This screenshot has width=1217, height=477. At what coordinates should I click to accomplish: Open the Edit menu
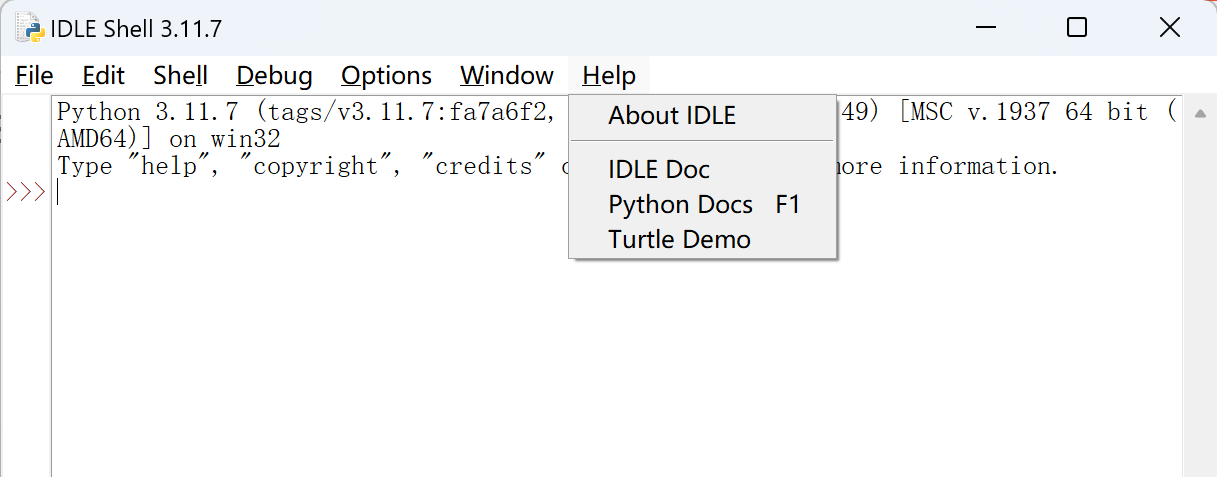104,76
